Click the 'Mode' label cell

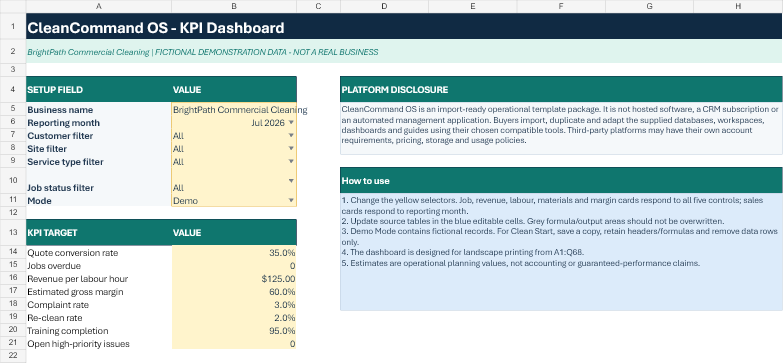[x=99, y=200]
